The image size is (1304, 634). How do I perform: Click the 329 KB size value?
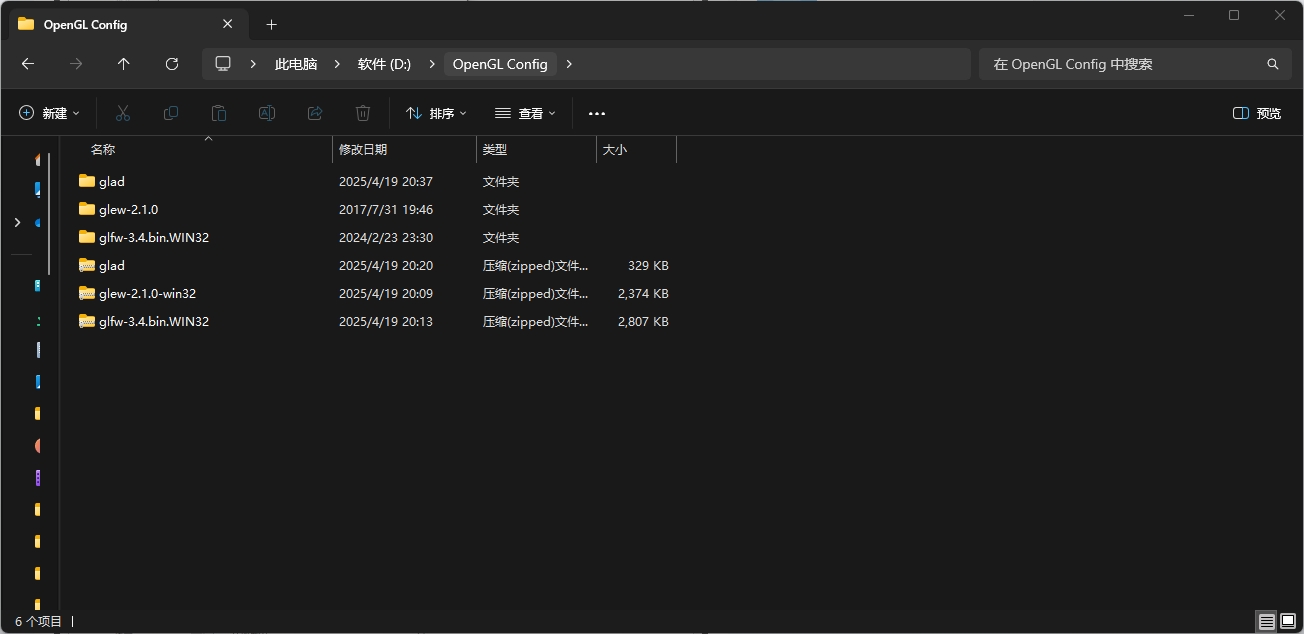(x=648, y=265)
